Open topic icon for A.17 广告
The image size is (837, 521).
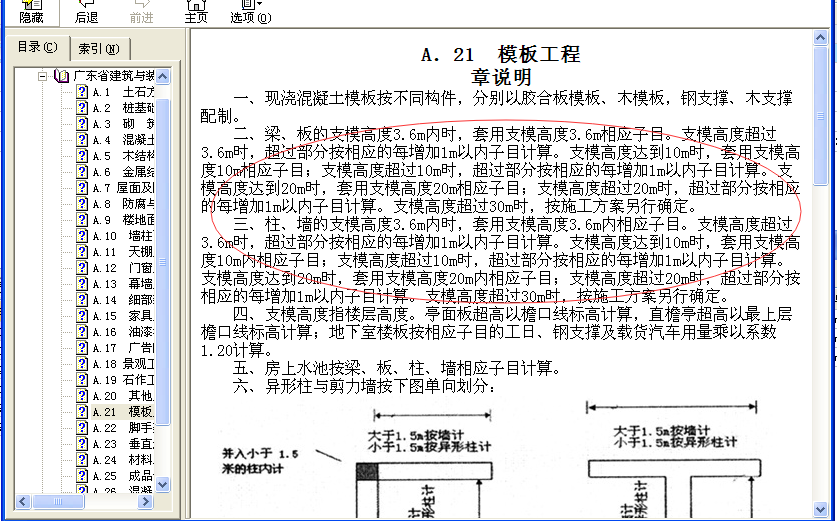click(82, 348)
